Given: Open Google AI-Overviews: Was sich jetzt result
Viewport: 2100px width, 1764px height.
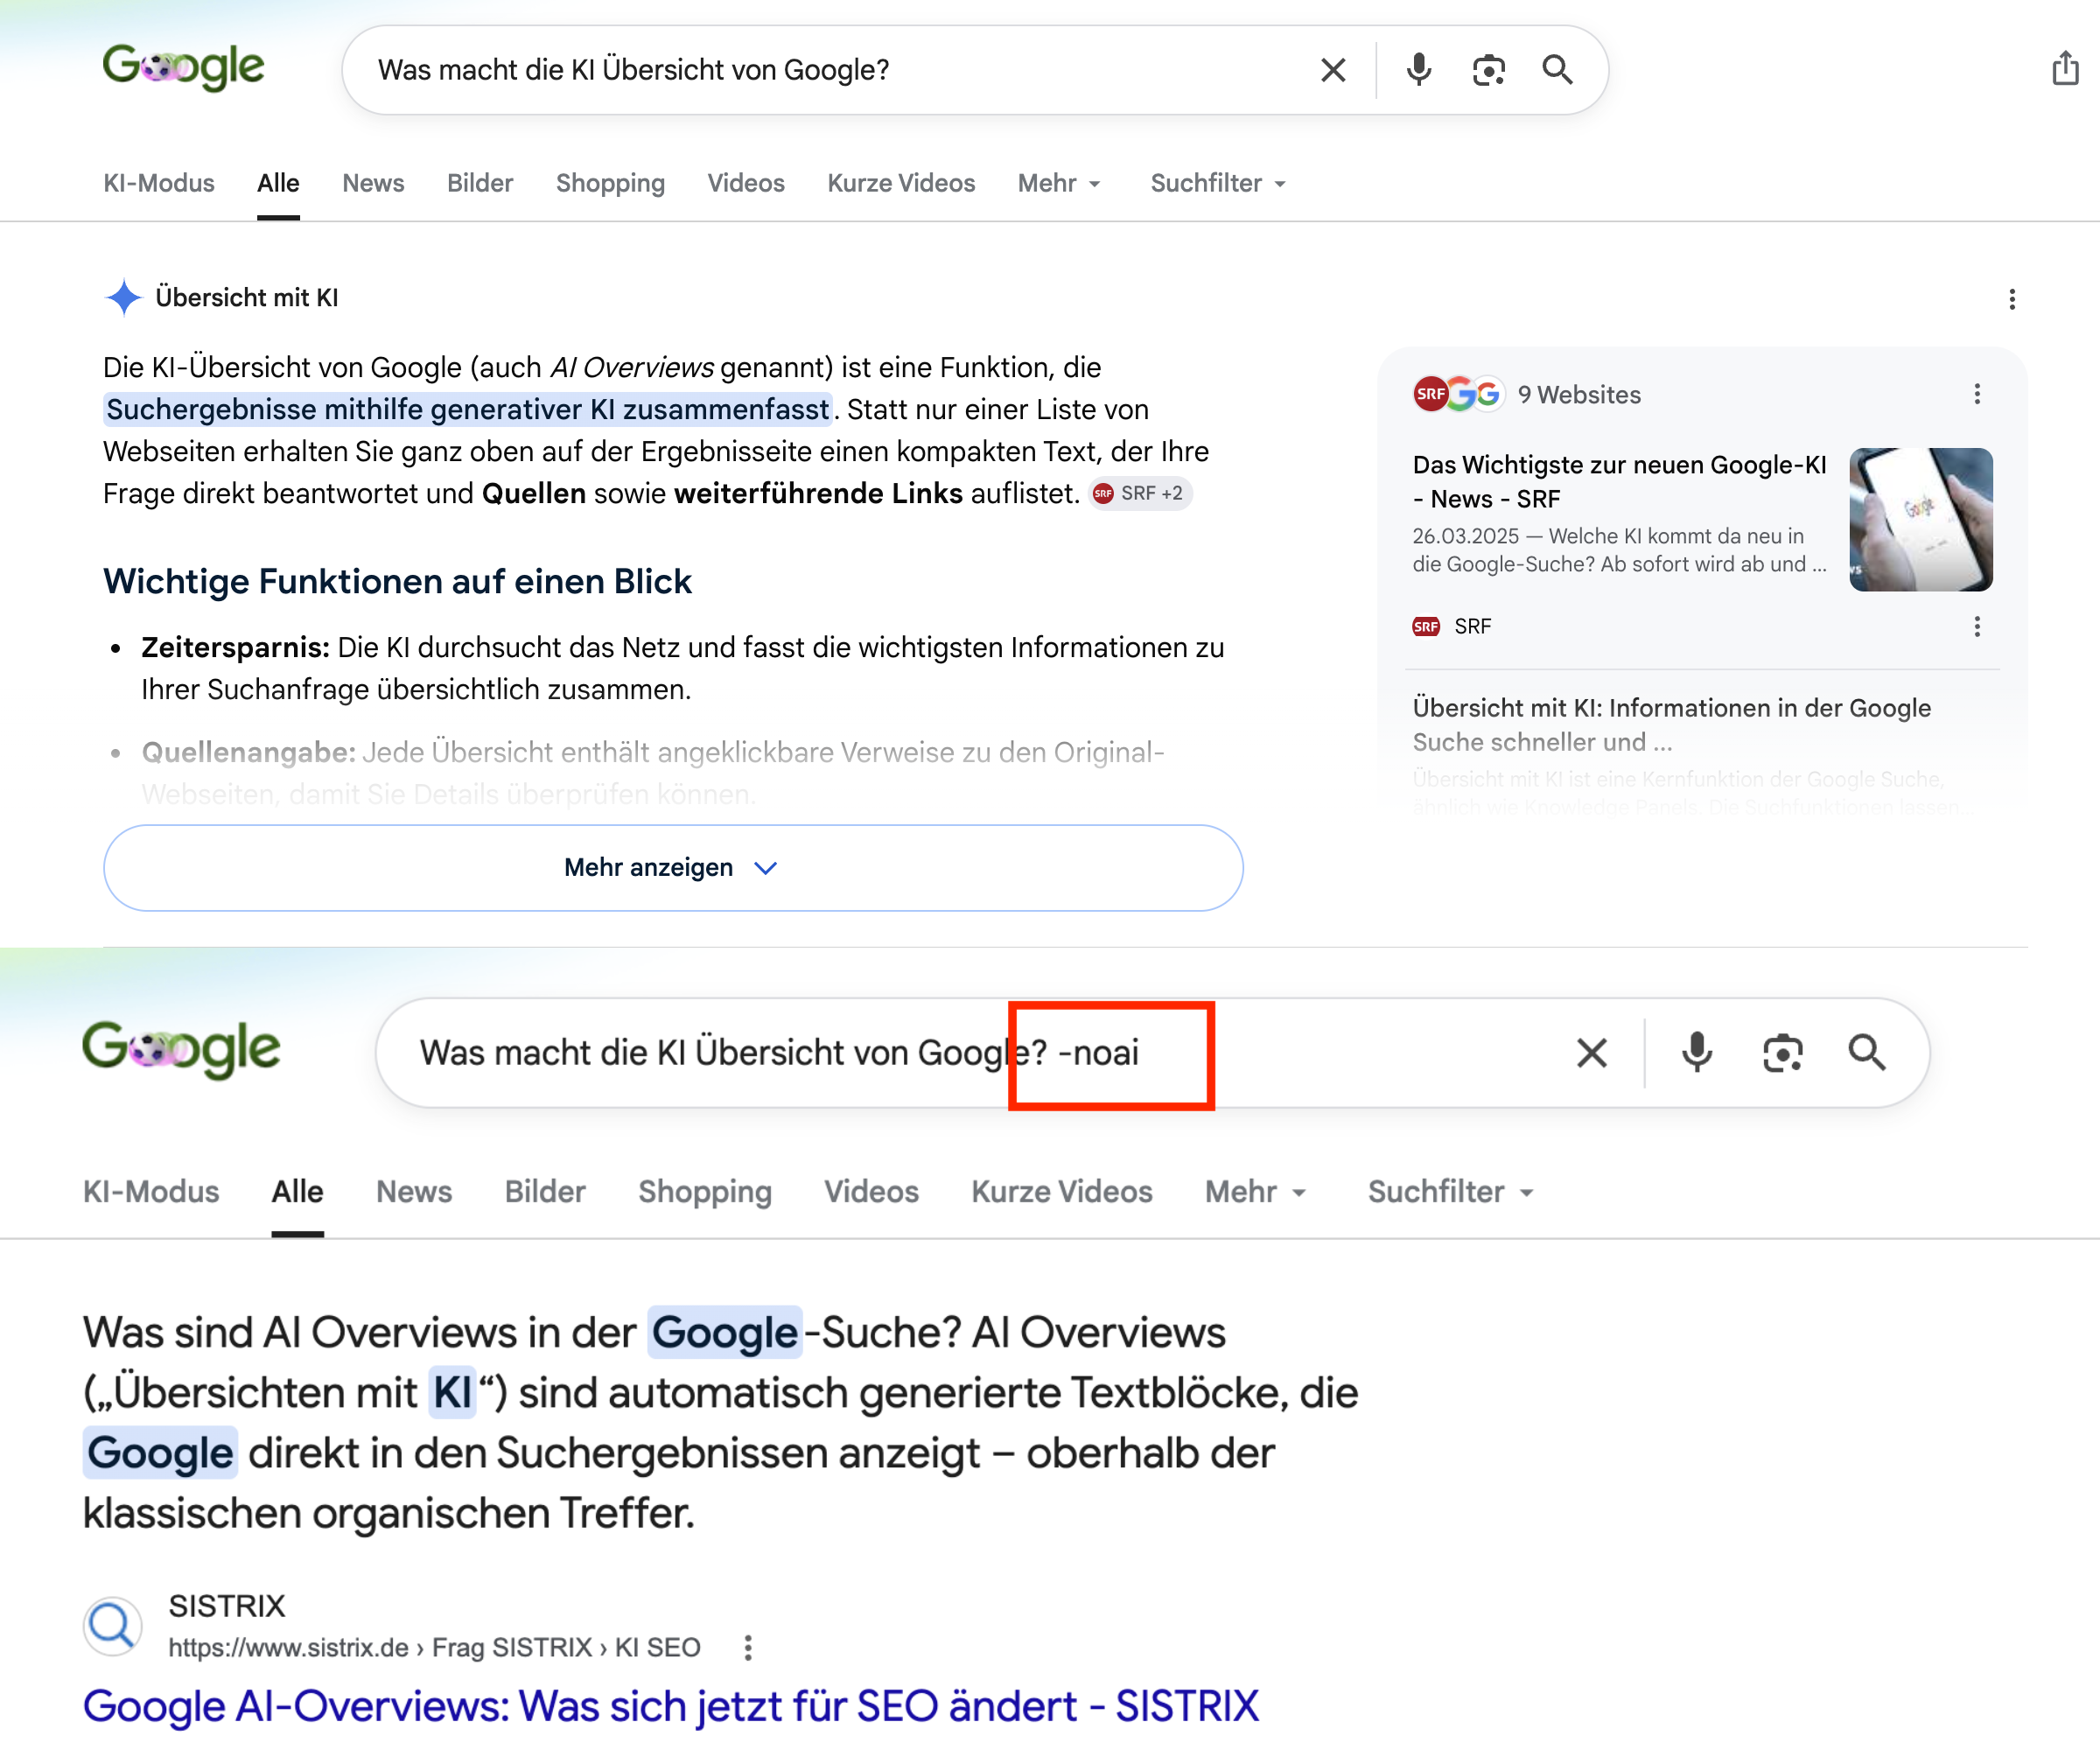Looking at the screenshot, I should click(x=670, y=1706).
